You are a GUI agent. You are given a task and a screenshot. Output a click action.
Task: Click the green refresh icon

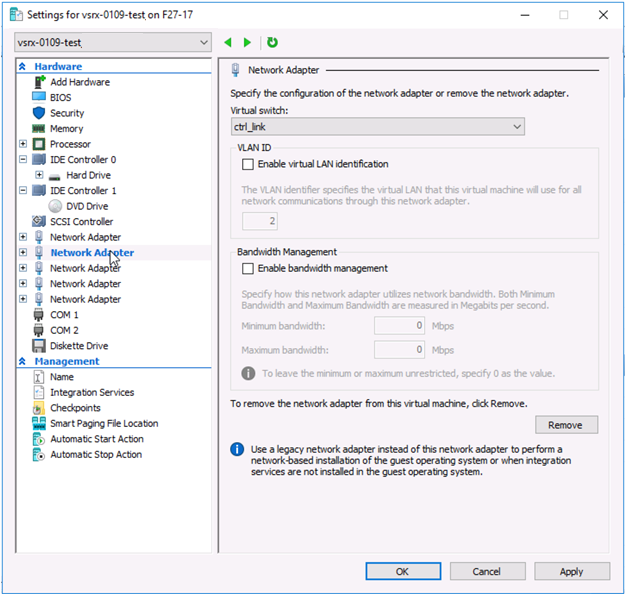[x=272, y=42]
